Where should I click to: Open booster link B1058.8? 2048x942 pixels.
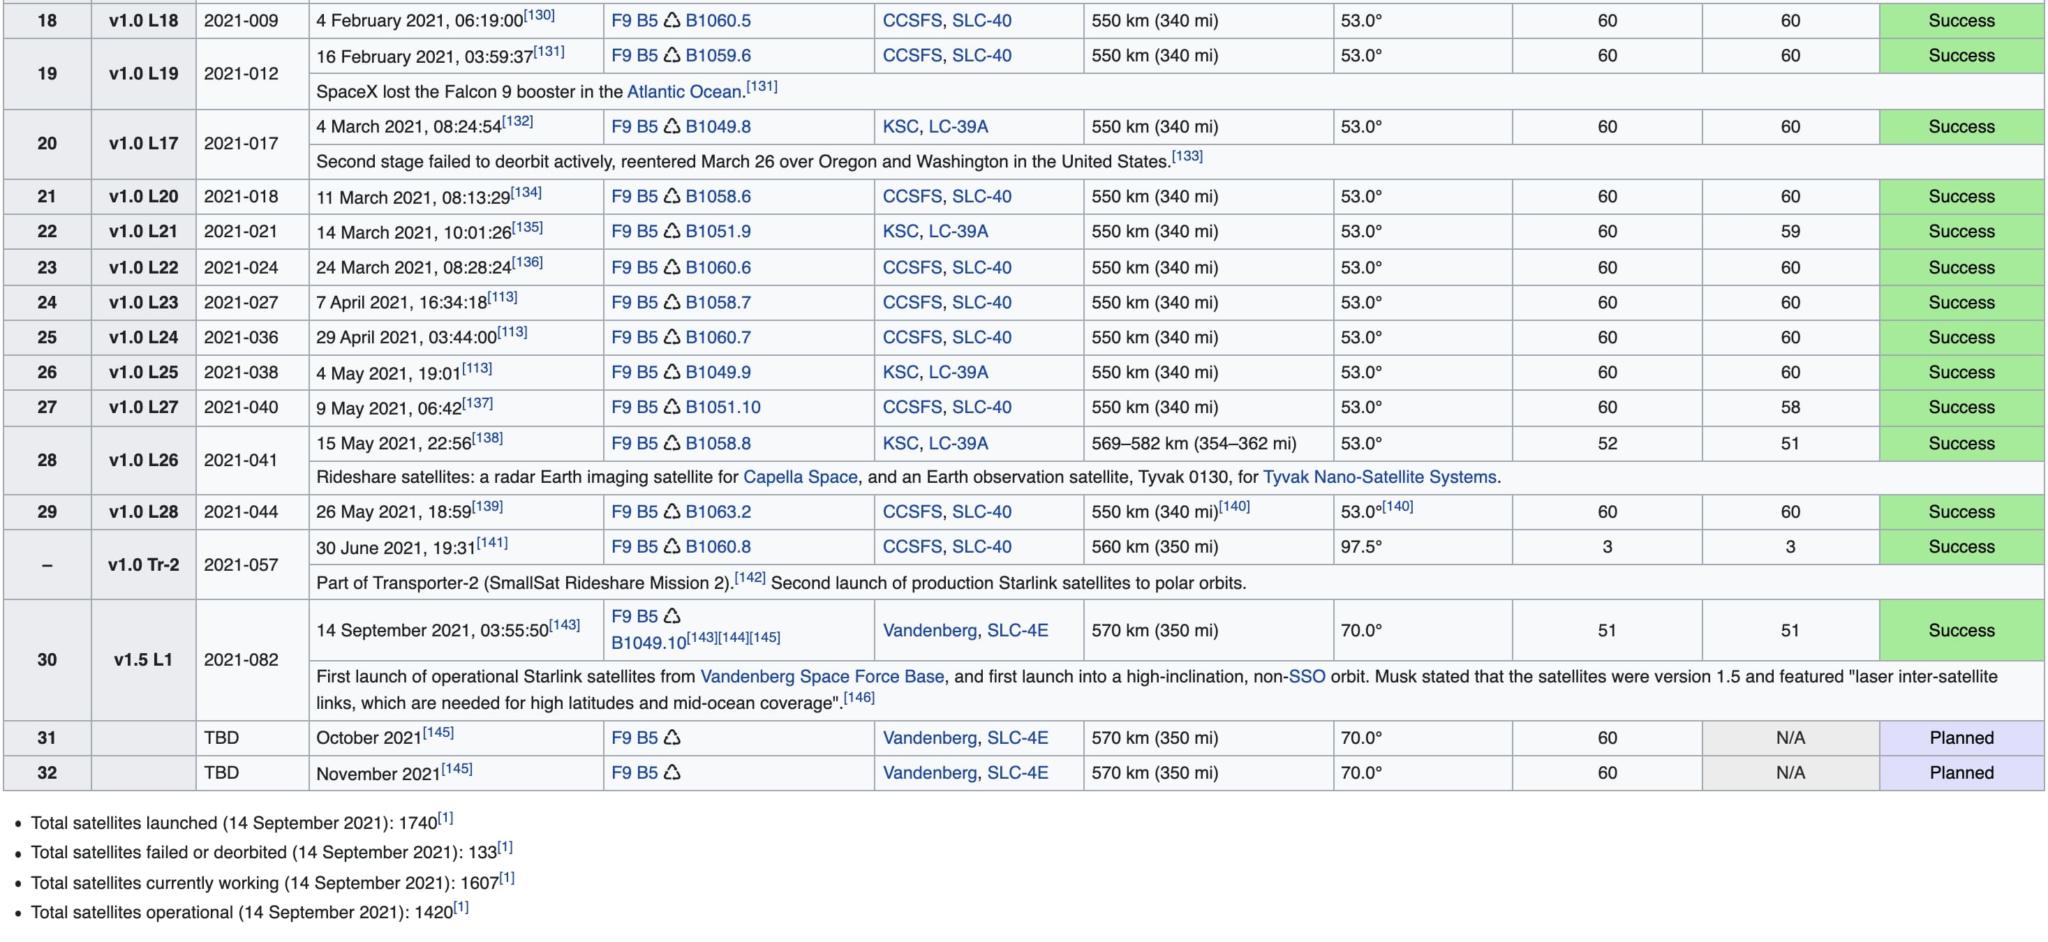pyautogui.click(x=717, y=444)
